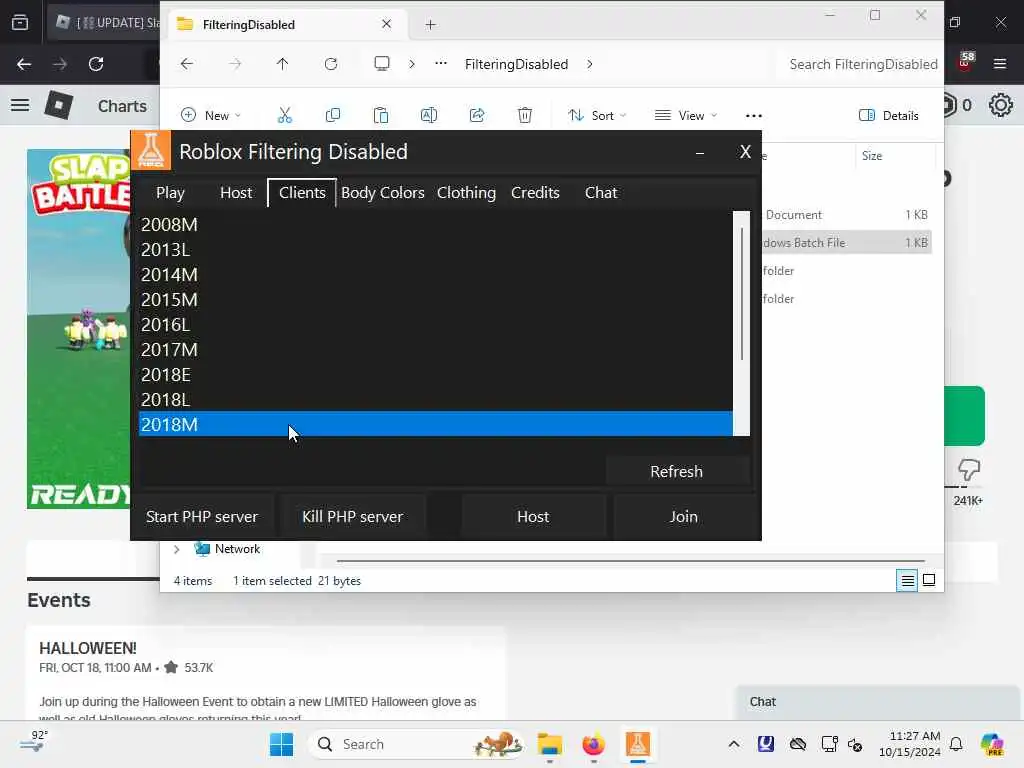Open the Body Colors tab
Screen dimensions: 1024x768
[383, 193]
